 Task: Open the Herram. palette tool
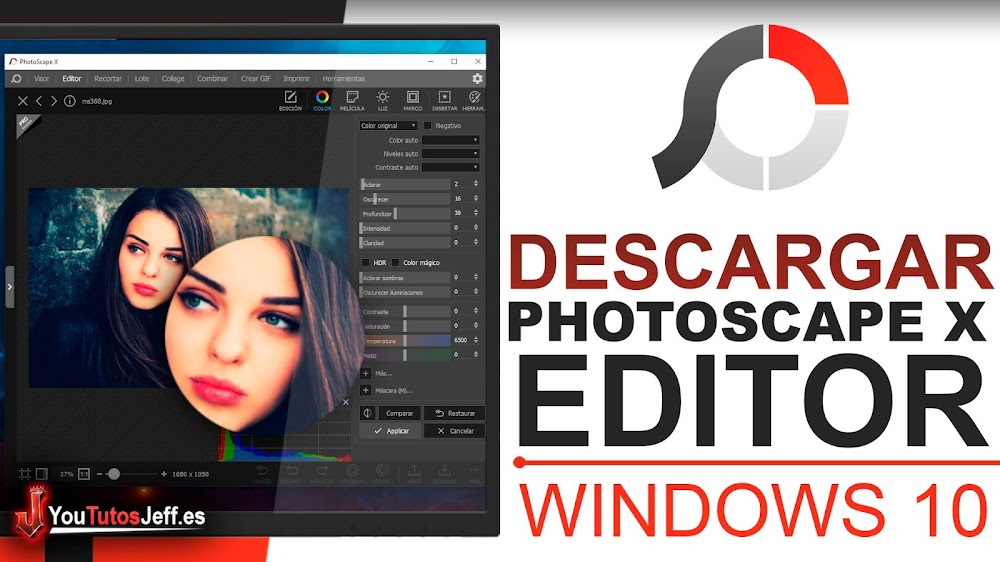point(474,100)
